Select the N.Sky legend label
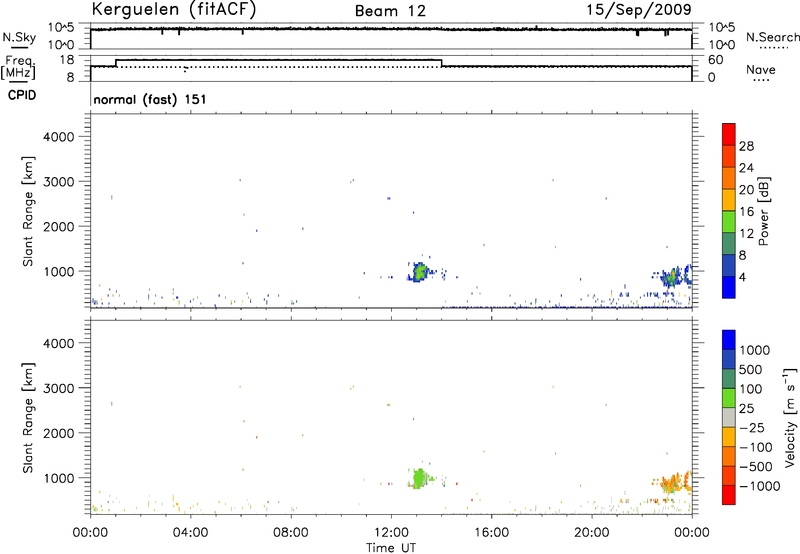Image resolution: width=800 pixels, height=554 pixels. (x=19, y=38)
